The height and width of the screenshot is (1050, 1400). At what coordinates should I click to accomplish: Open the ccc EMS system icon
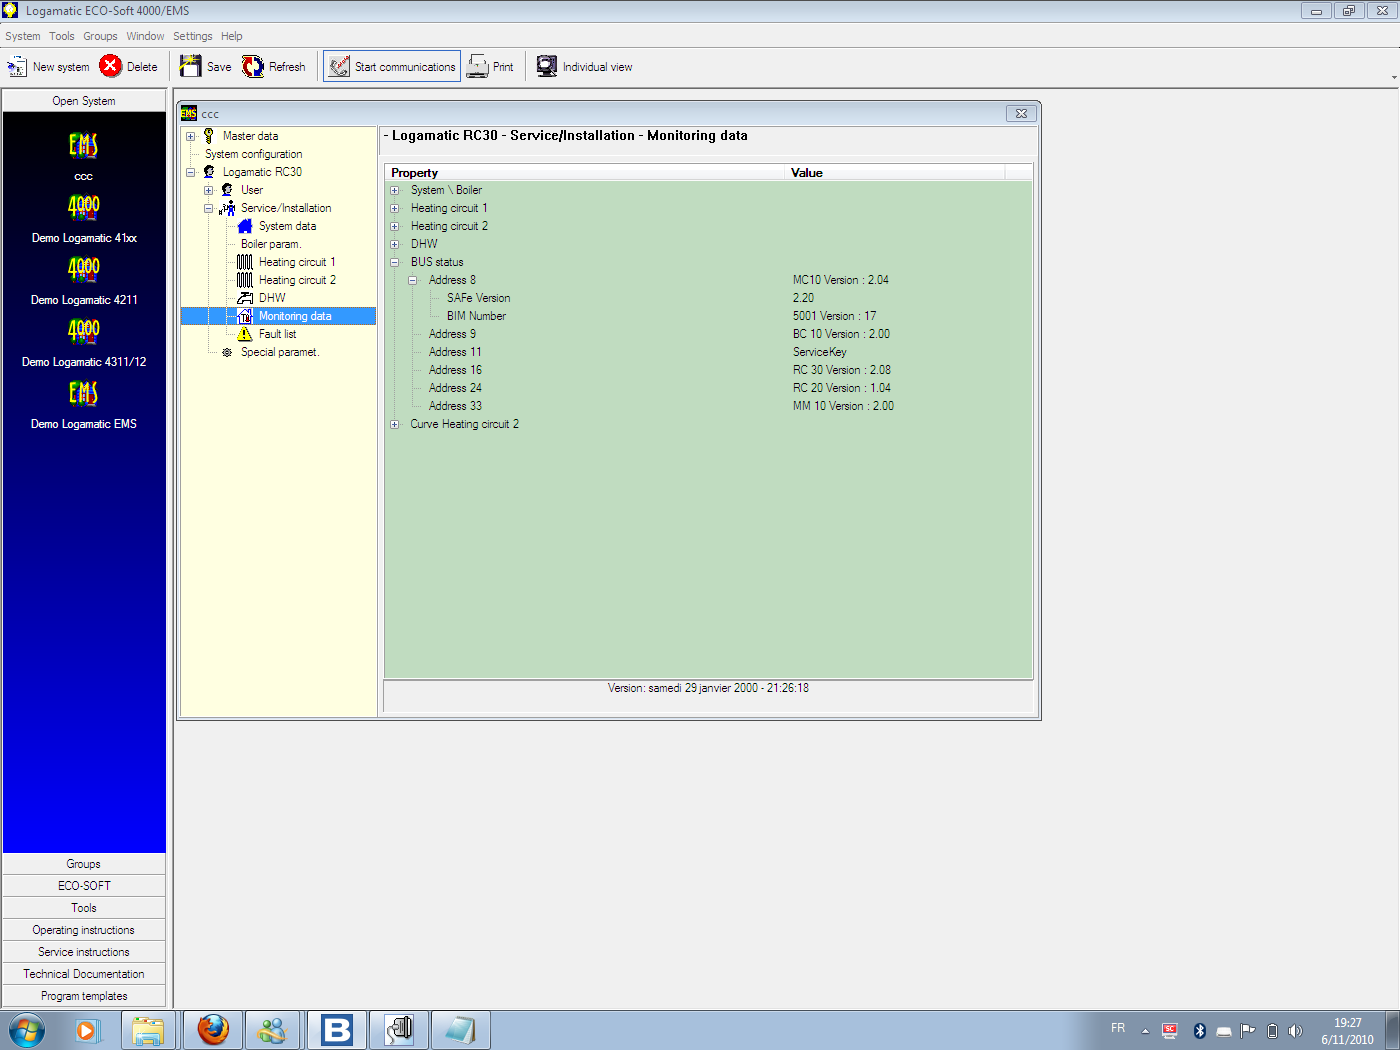83,146
